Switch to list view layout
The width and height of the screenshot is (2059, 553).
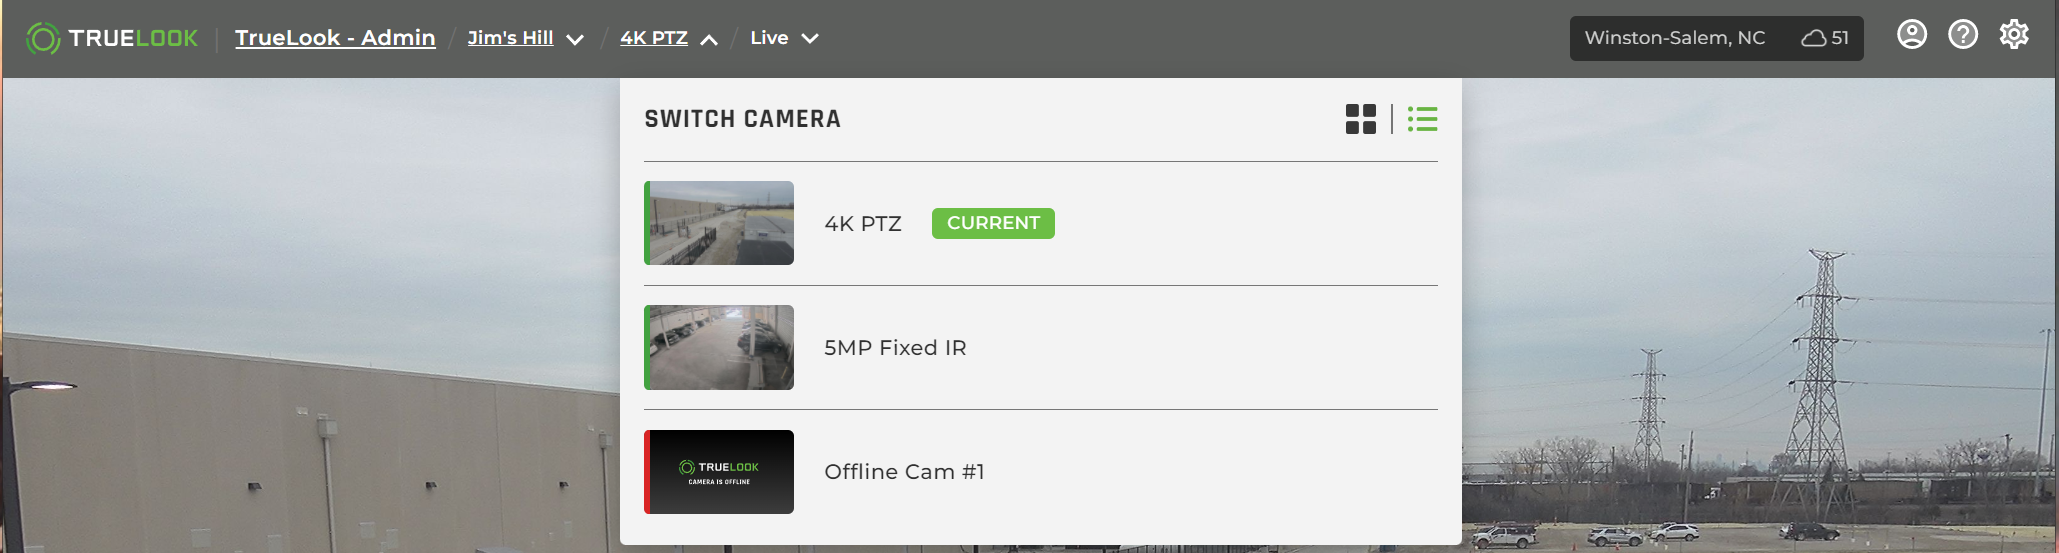pos(1422,119)
